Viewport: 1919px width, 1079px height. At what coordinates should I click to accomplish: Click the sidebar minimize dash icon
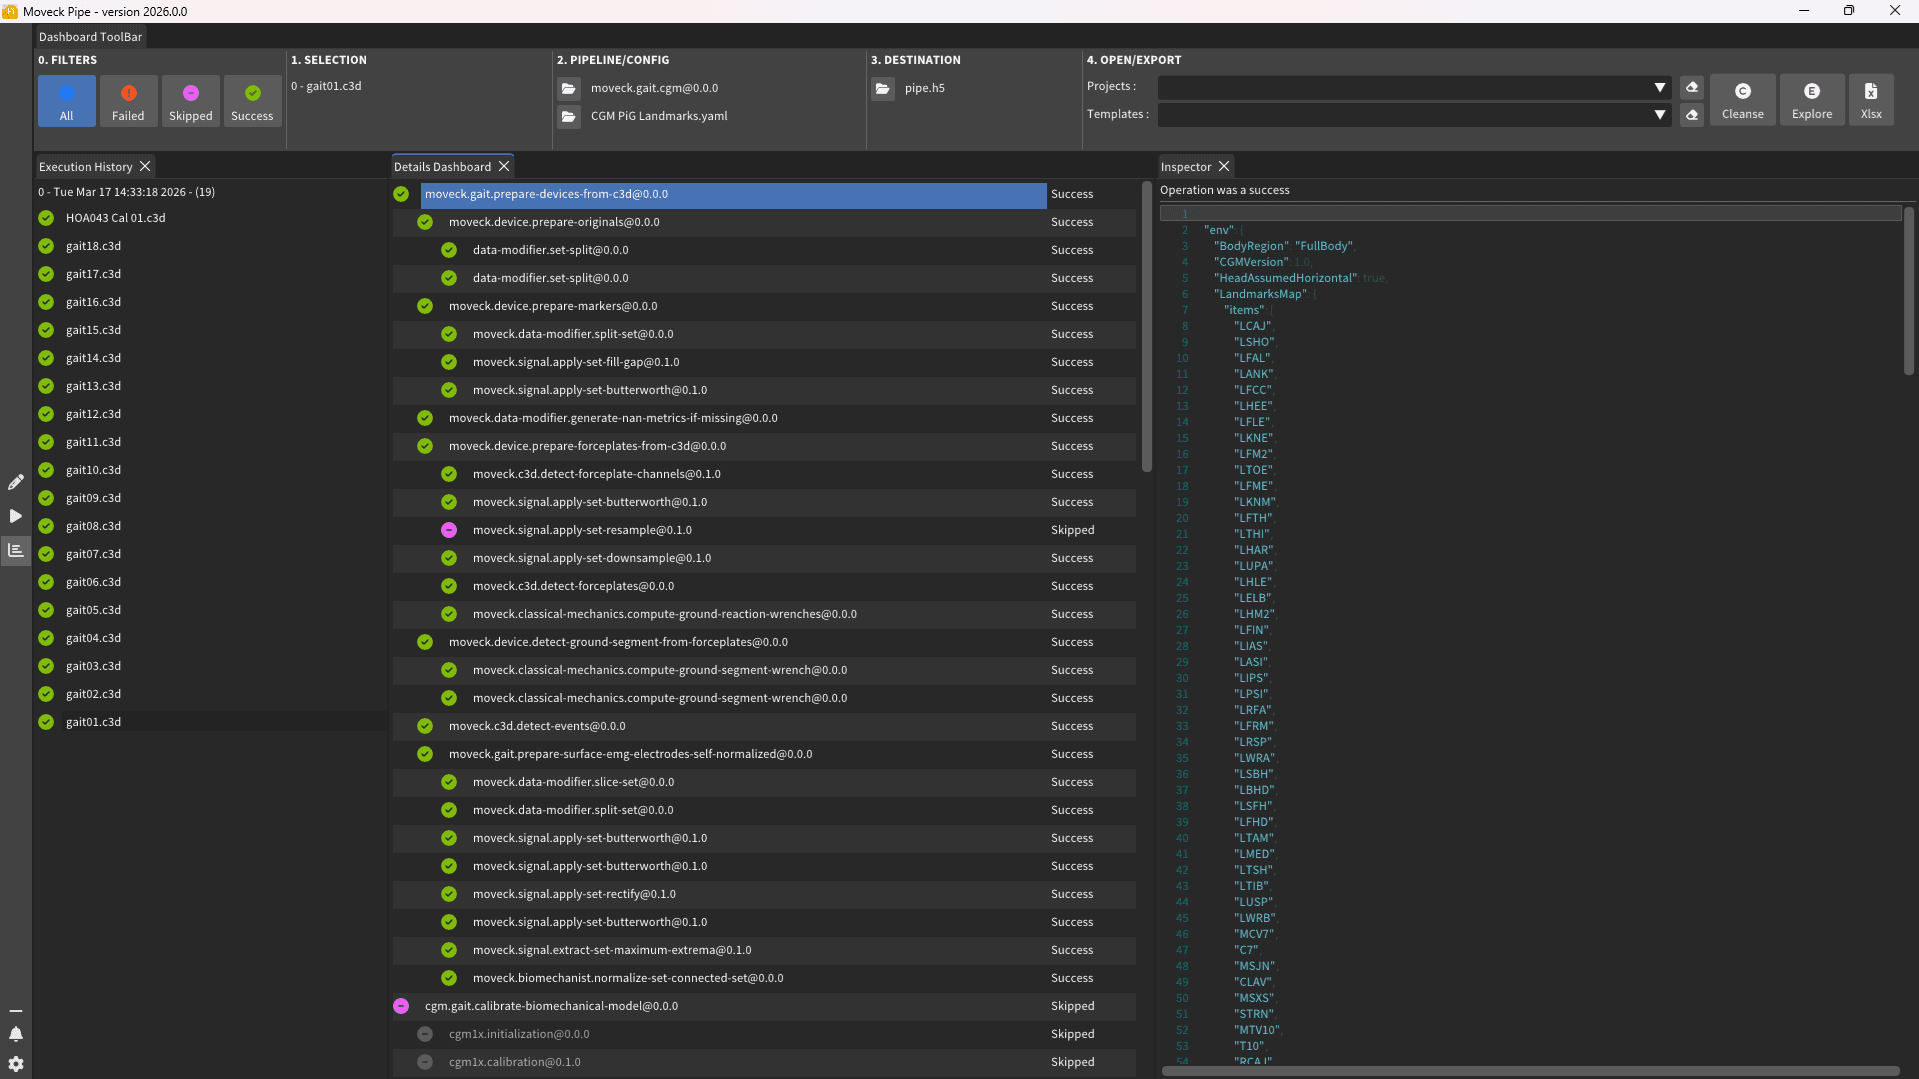click(16, 1011)
